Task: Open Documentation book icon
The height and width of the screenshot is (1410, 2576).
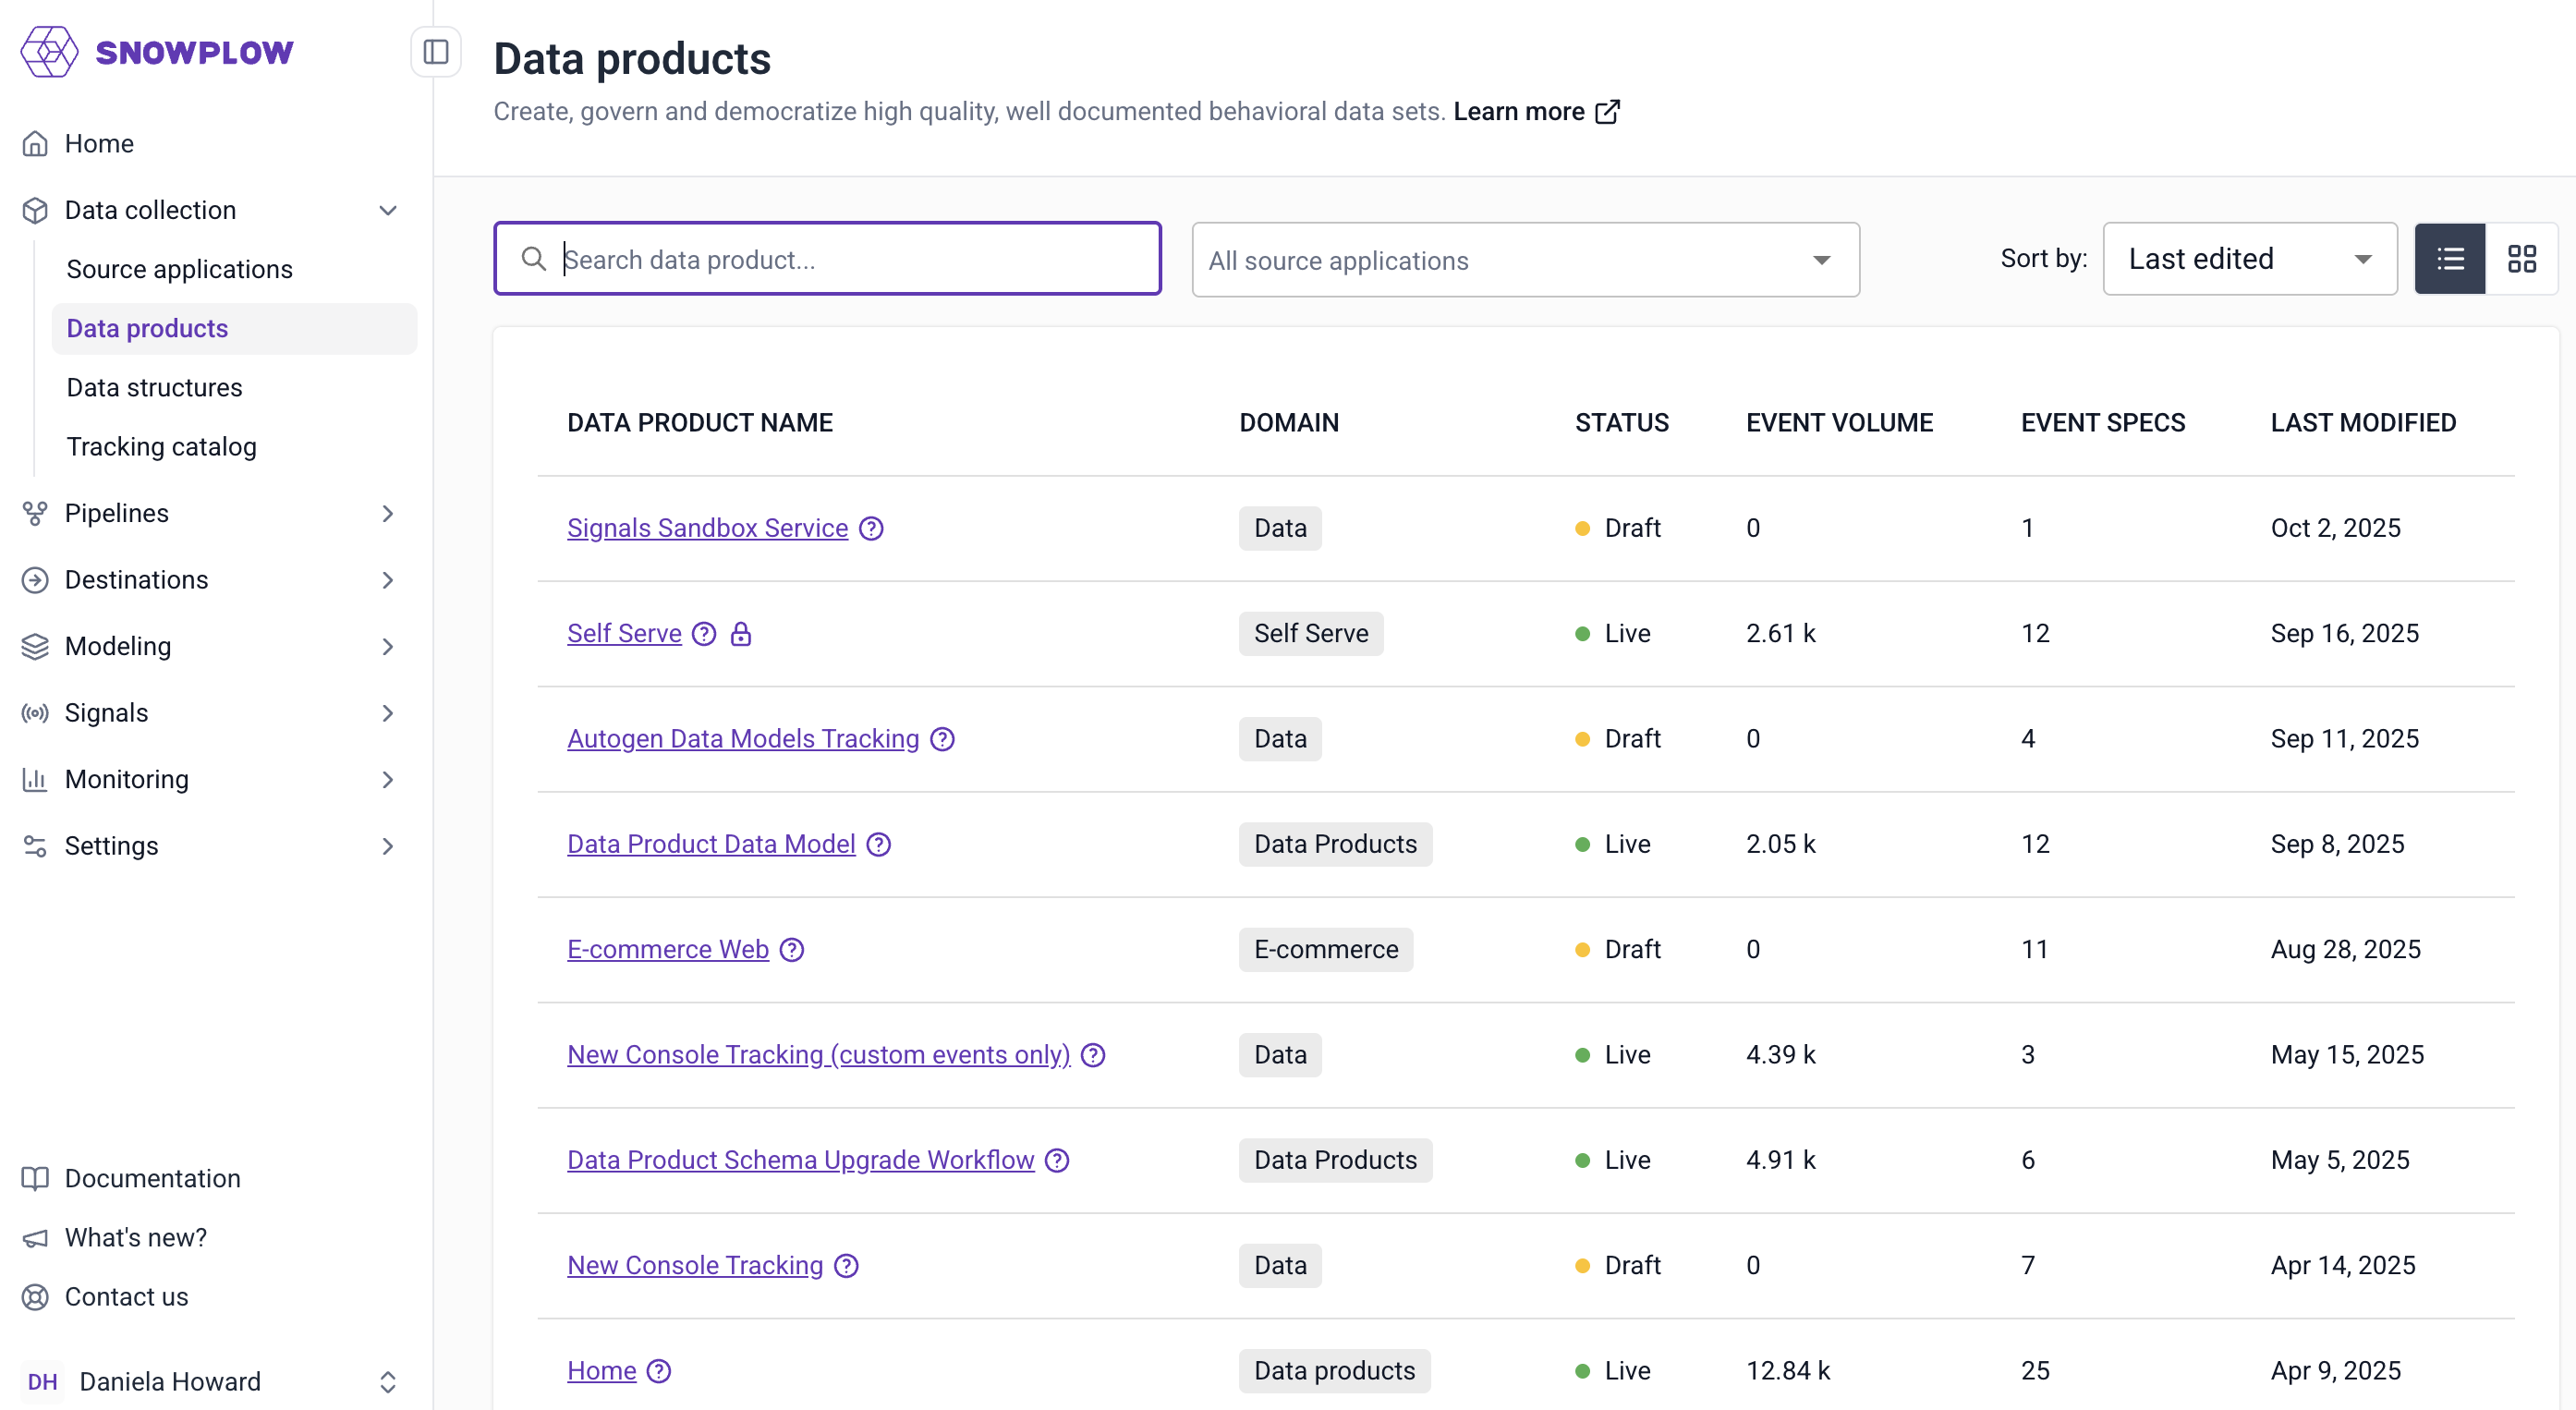Action: point(35,1178)
